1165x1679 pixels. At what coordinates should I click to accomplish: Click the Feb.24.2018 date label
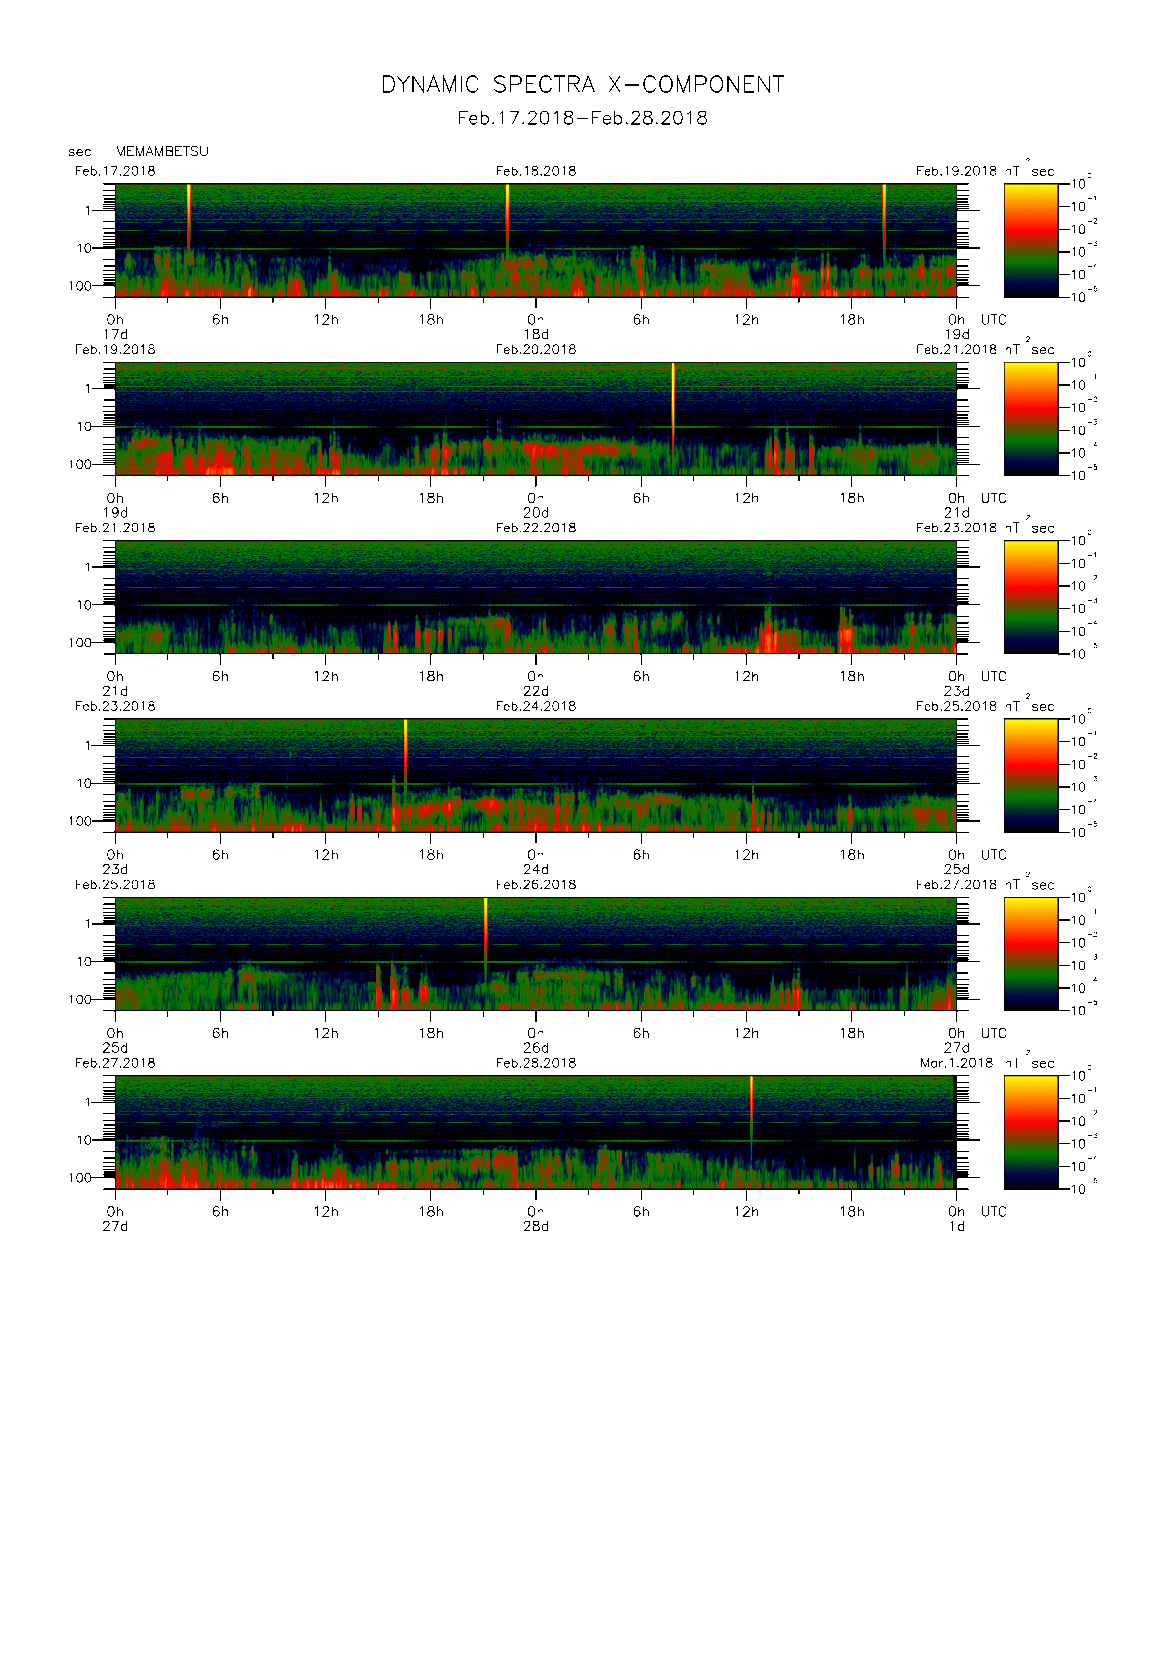(x=536, y=706)
